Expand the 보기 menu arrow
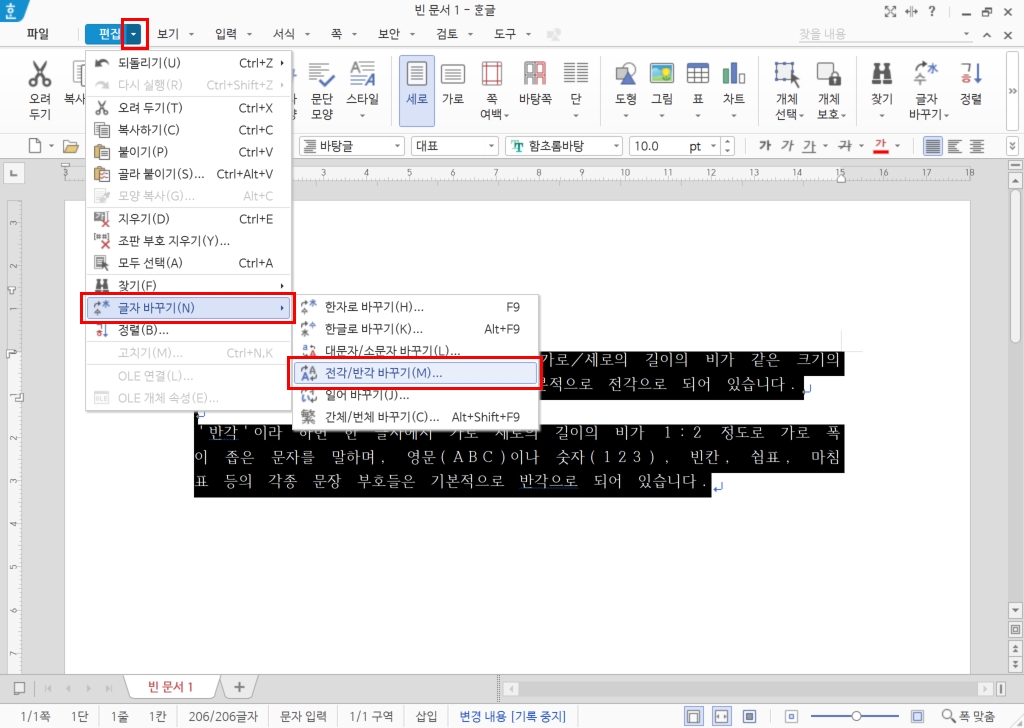The image size is (1024, 728). point(191,34)
